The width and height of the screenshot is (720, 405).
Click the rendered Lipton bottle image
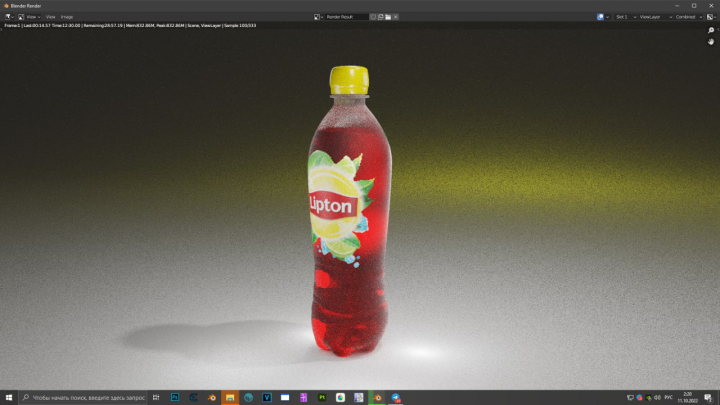[349, 211]
